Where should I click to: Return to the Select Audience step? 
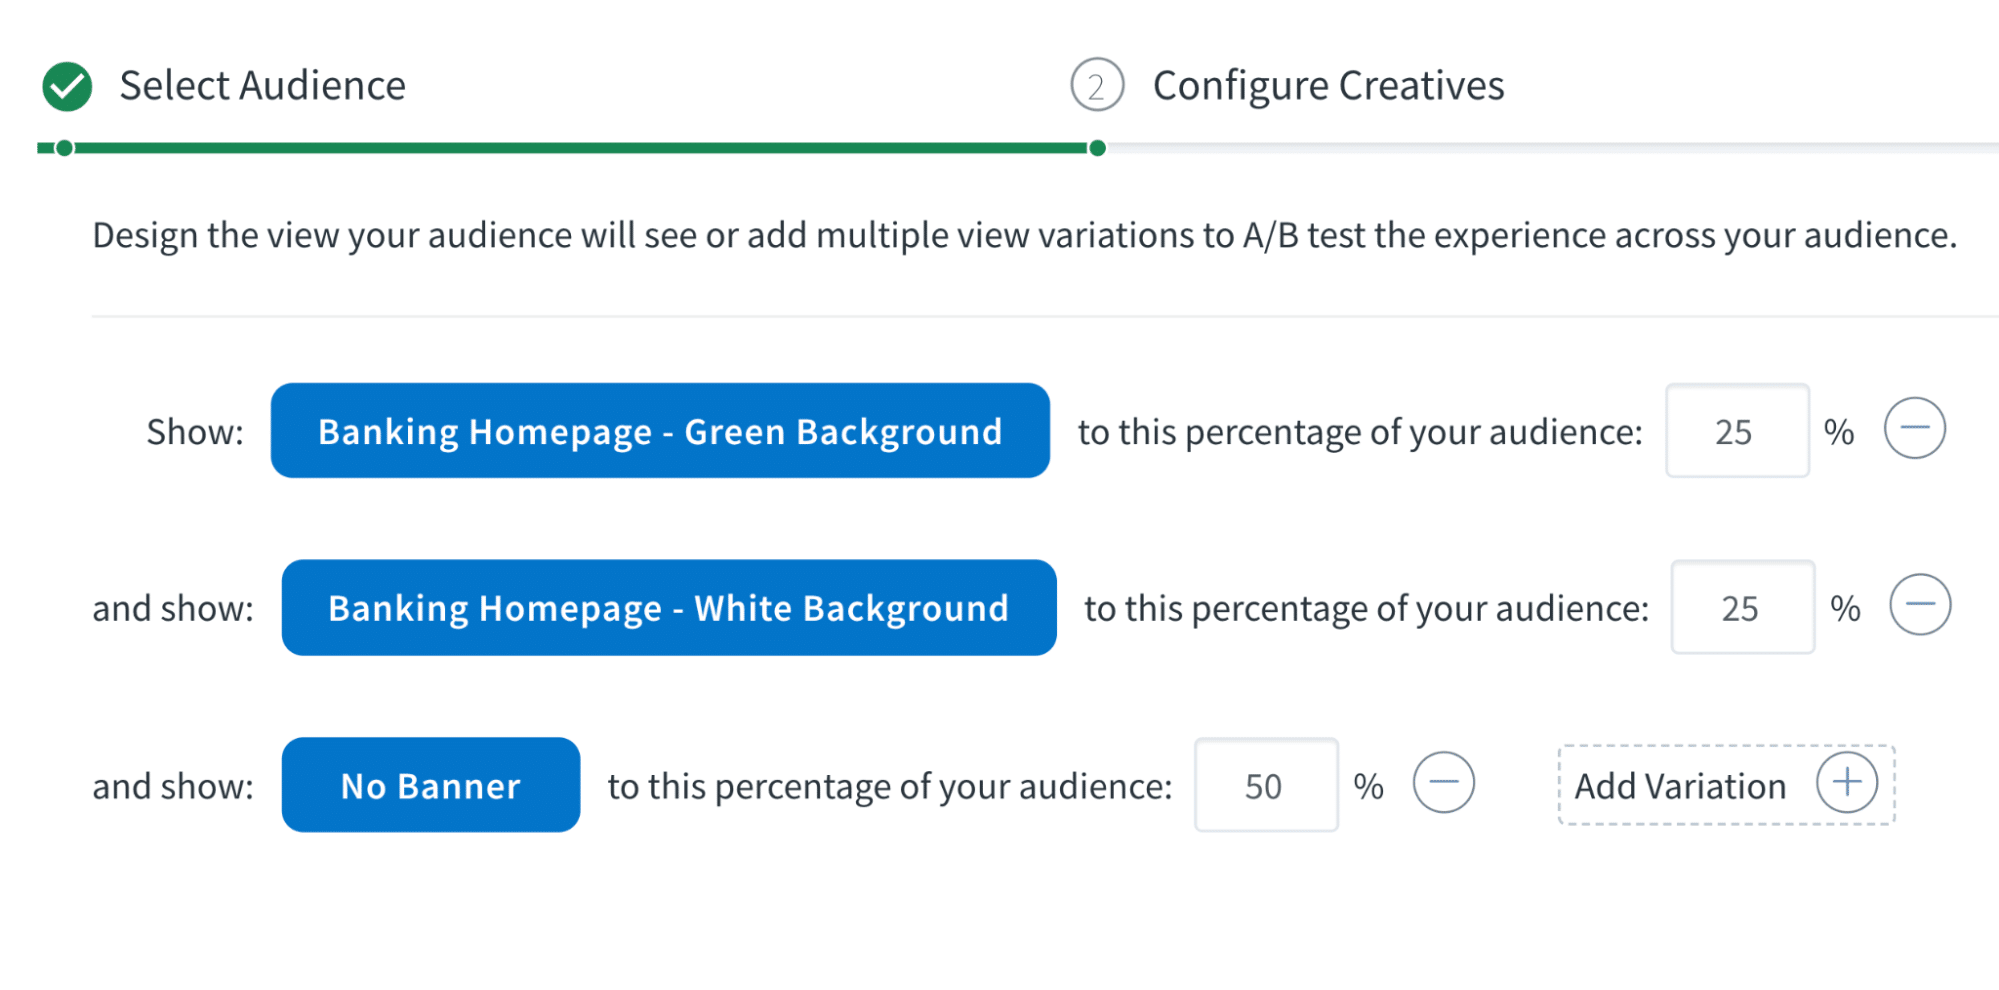263,85
